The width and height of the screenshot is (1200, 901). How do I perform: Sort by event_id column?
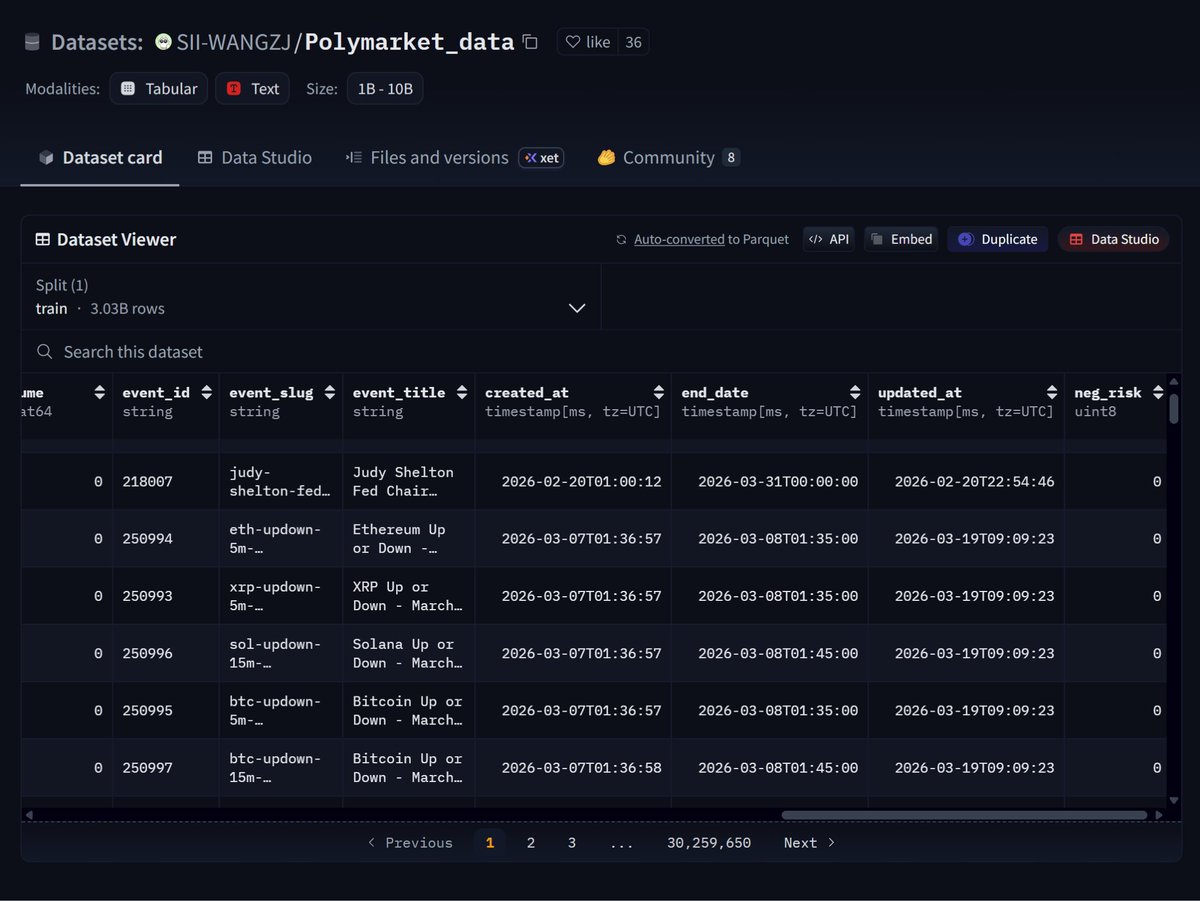tap(206, 392)
